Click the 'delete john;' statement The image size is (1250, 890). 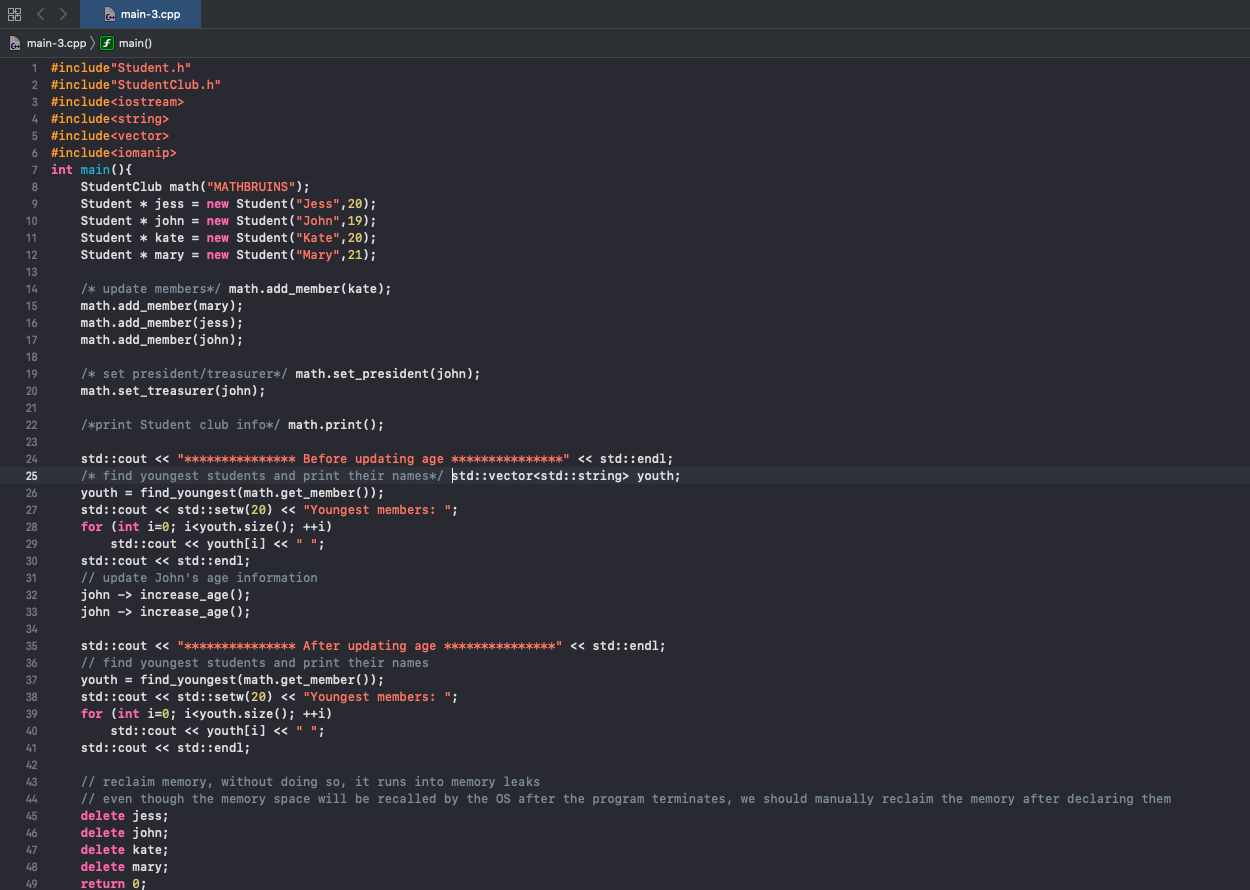[x=125, y=833]
